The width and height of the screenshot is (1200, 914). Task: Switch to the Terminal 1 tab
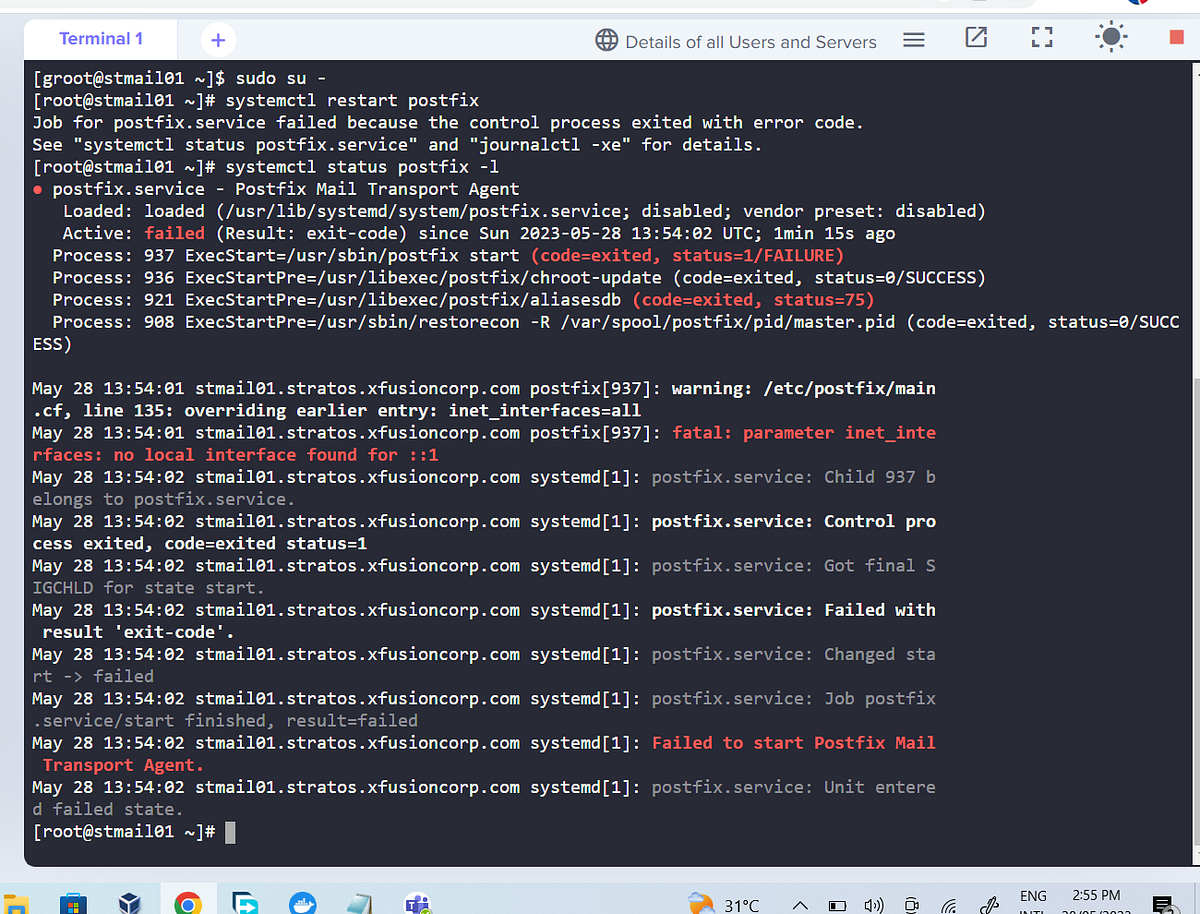[x=100, y=38]
